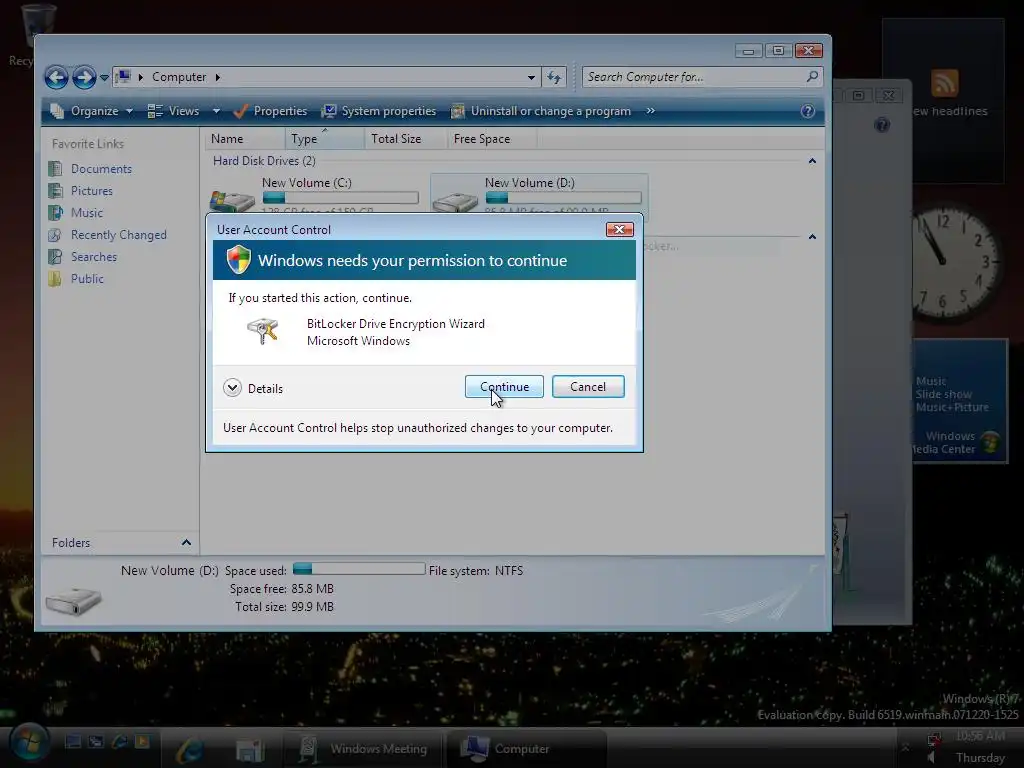Image resolution: width=1024 pixels, height=768 pixels.
Task: Collapse the second group chevron below drives
Action: 812,236
